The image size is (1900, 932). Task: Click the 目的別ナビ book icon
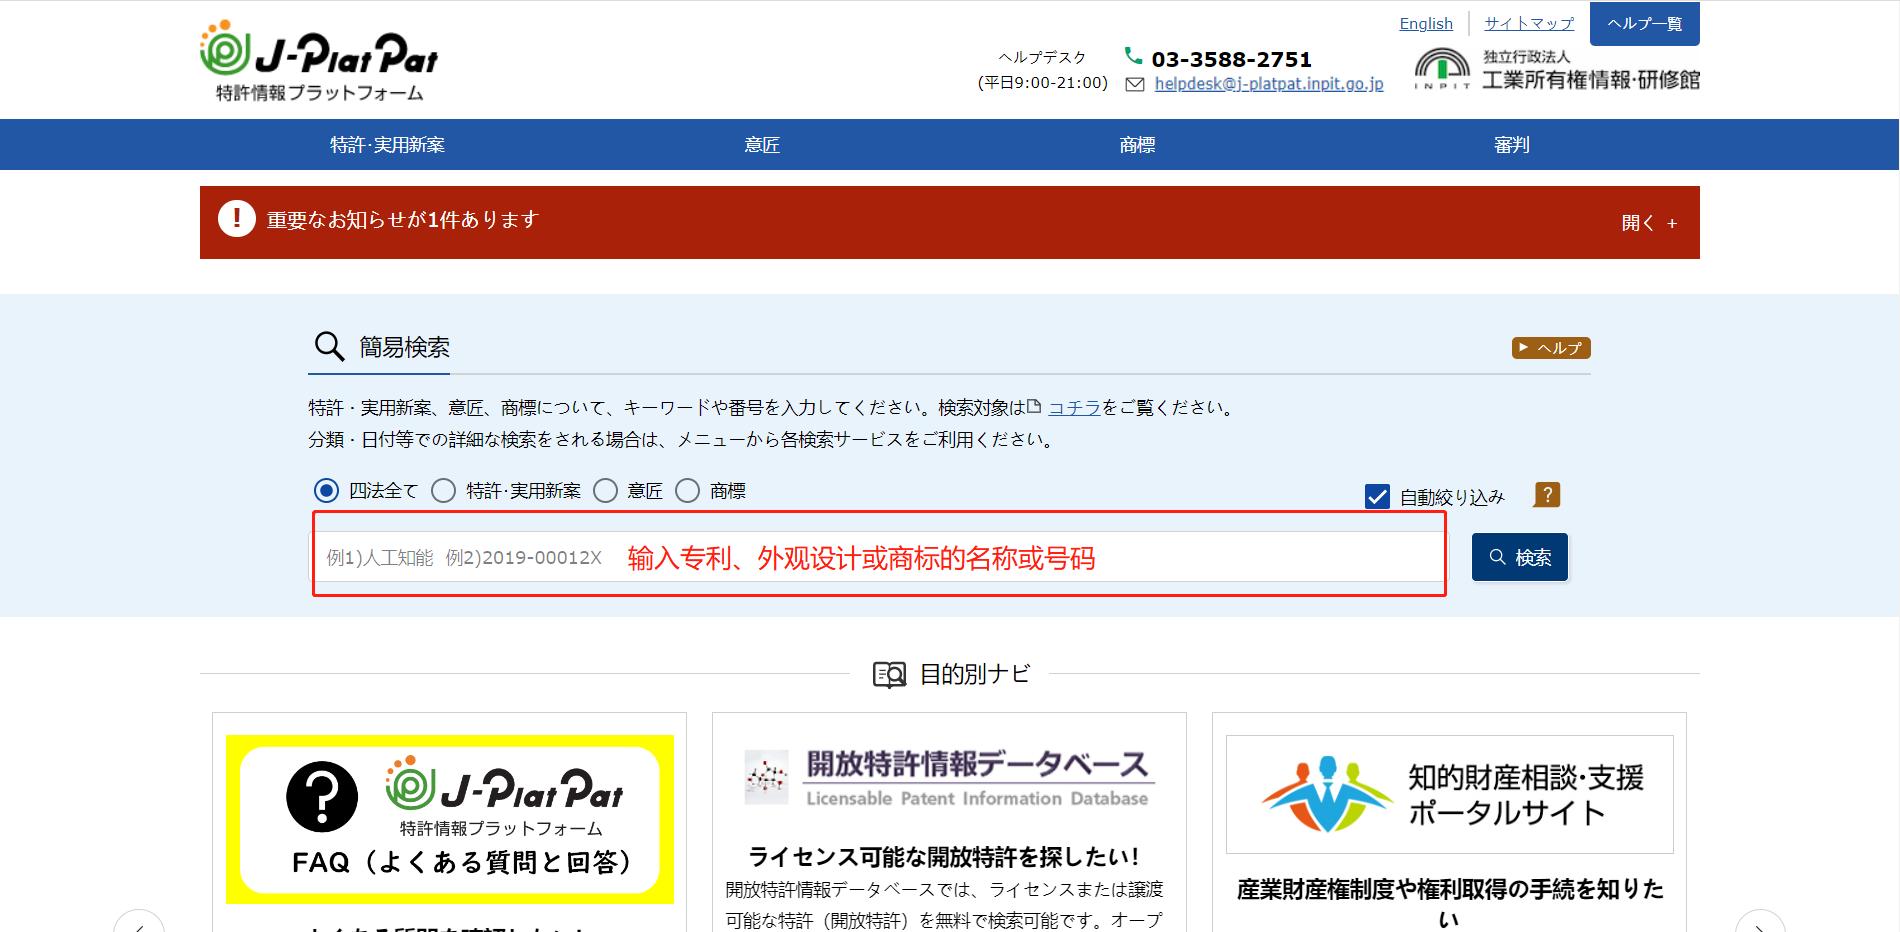(889, 674)
